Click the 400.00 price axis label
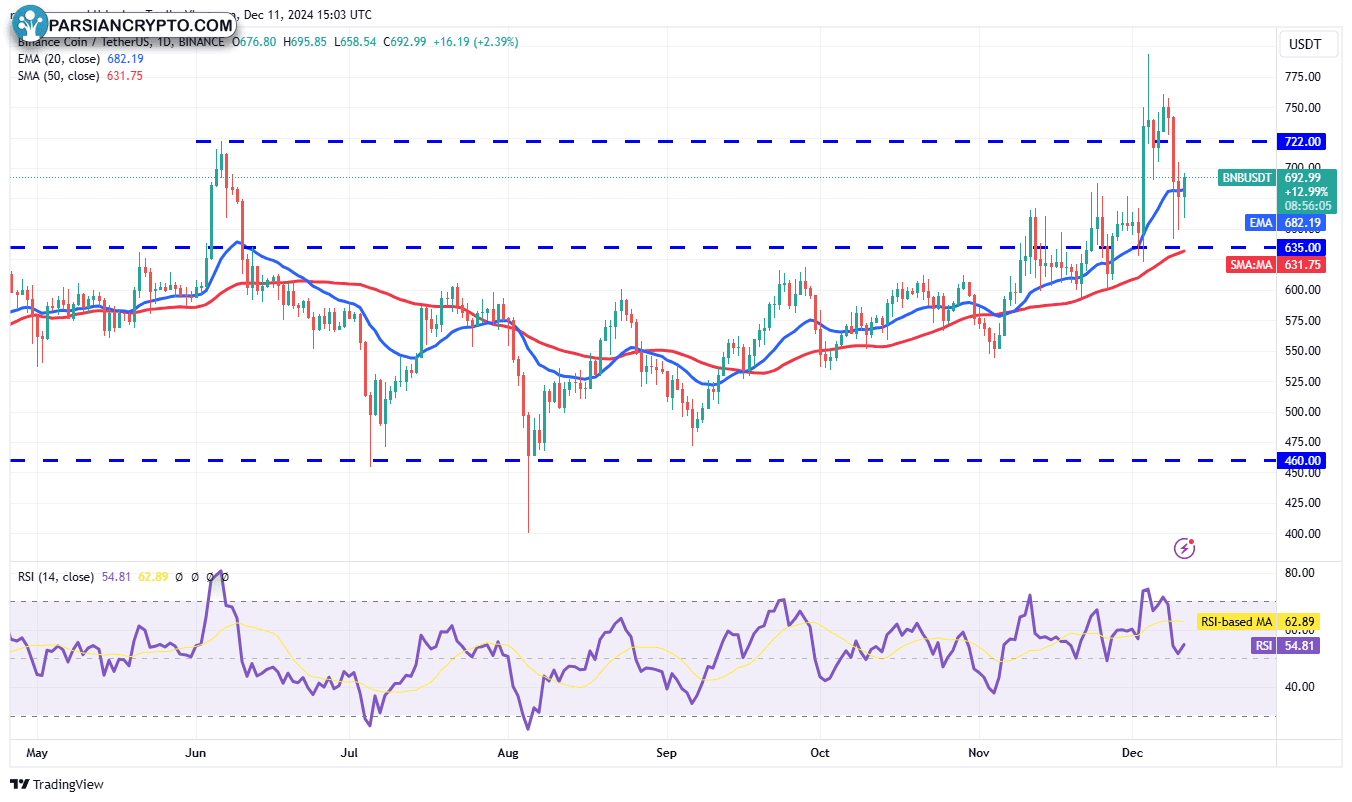 click(x=1303, y=534)
